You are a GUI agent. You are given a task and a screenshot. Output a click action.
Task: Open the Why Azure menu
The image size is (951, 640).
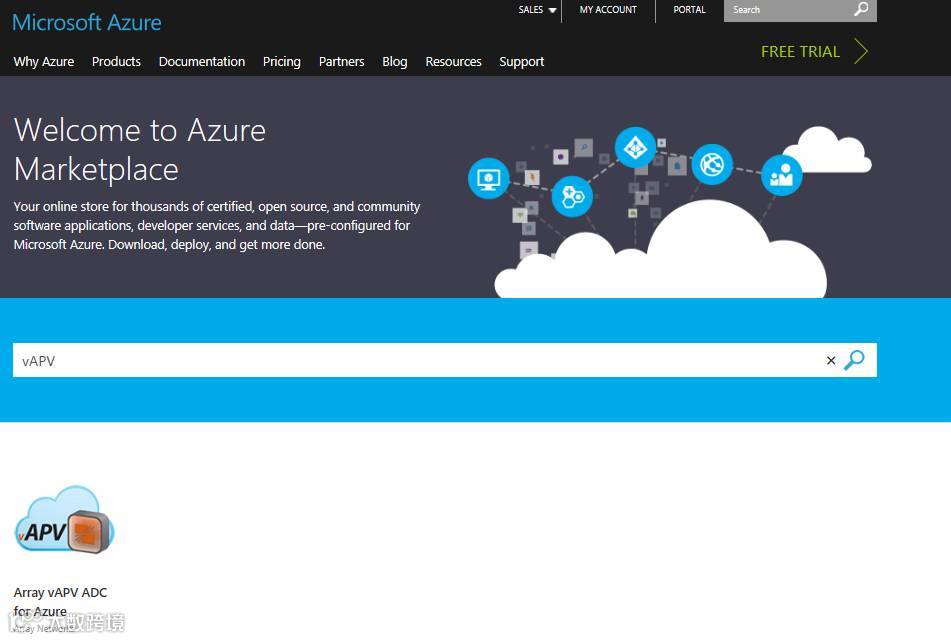click(44, 61)
